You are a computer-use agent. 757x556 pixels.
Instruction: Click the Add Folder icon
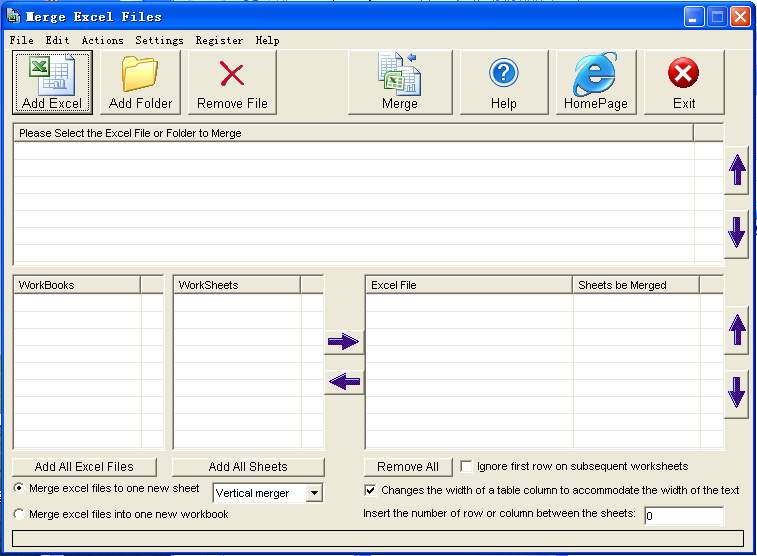point(140,75)
